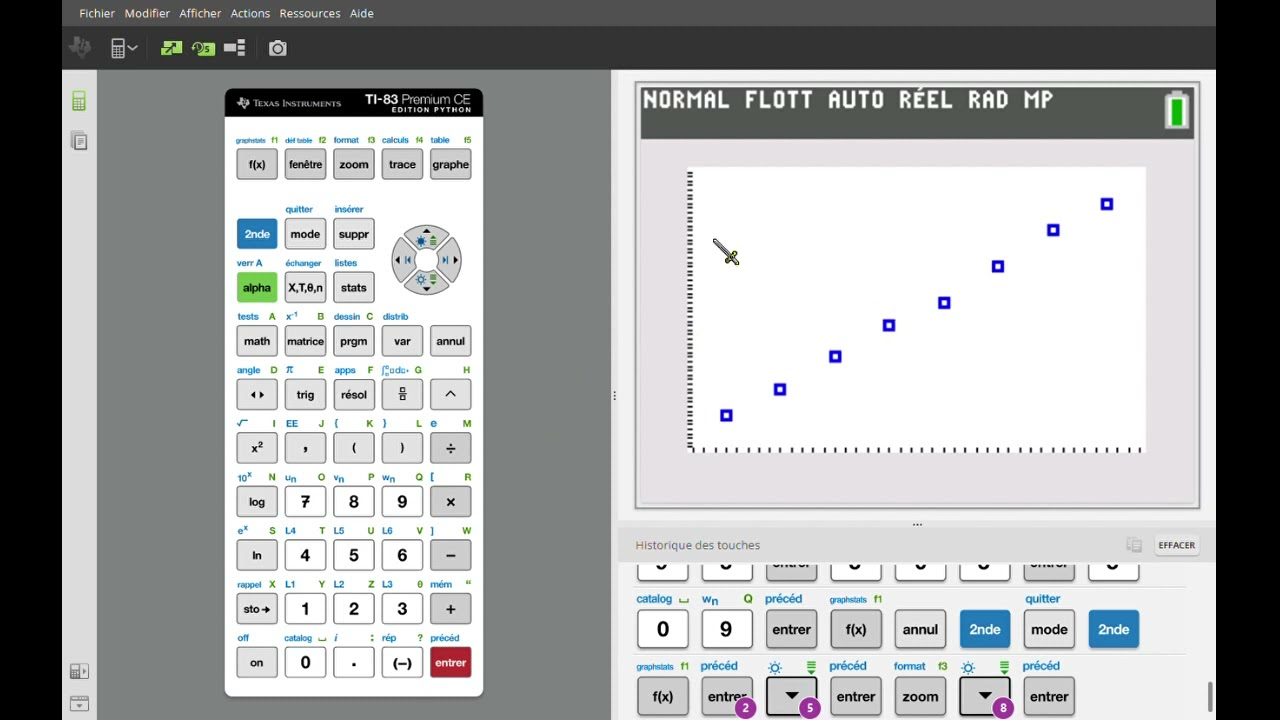Click the calculator's zoom key
The height and width of the screenshot is (720, 1280).
(354, 164)
